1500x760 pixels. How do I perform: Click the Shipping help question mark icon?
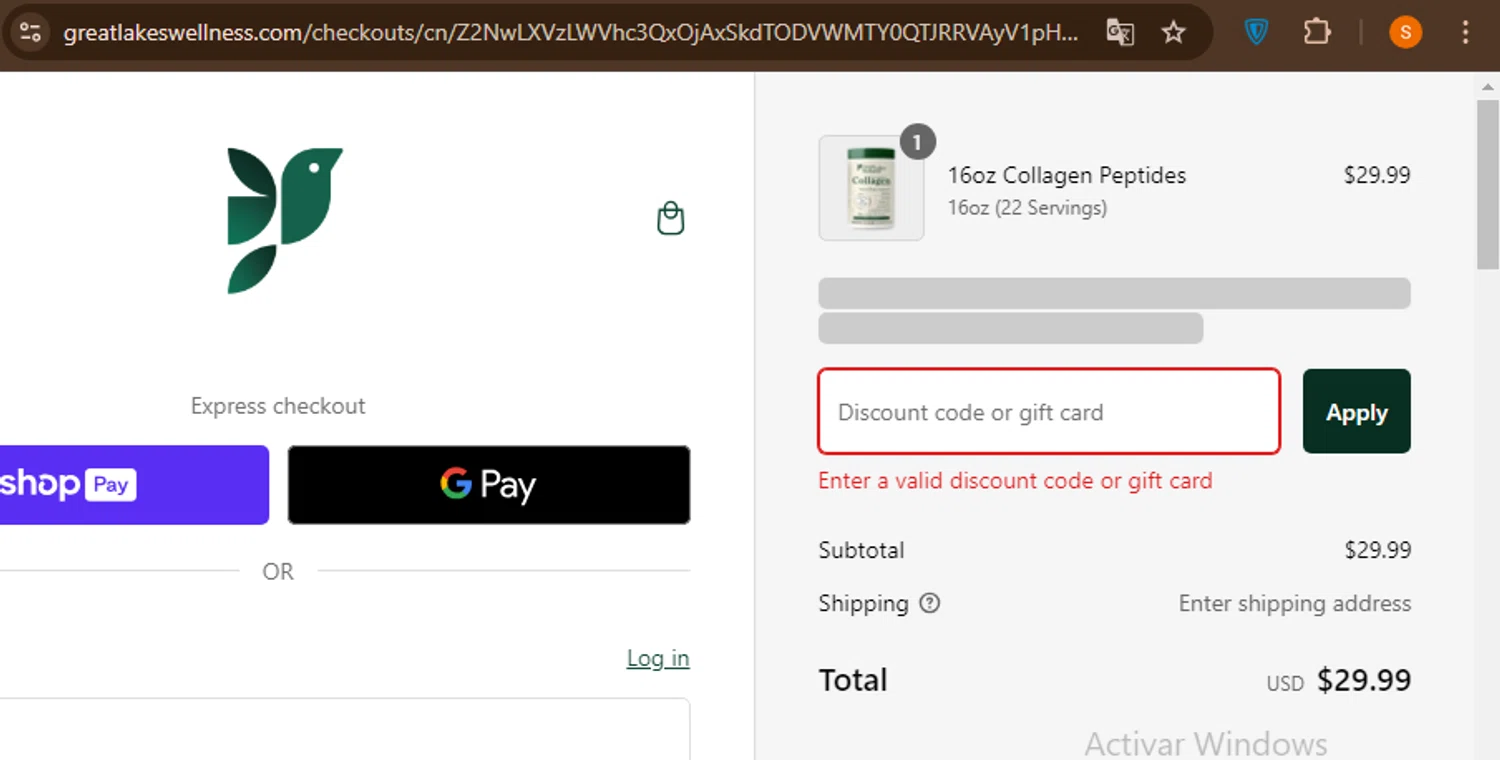pyautogui.click(x=930, y=603)
